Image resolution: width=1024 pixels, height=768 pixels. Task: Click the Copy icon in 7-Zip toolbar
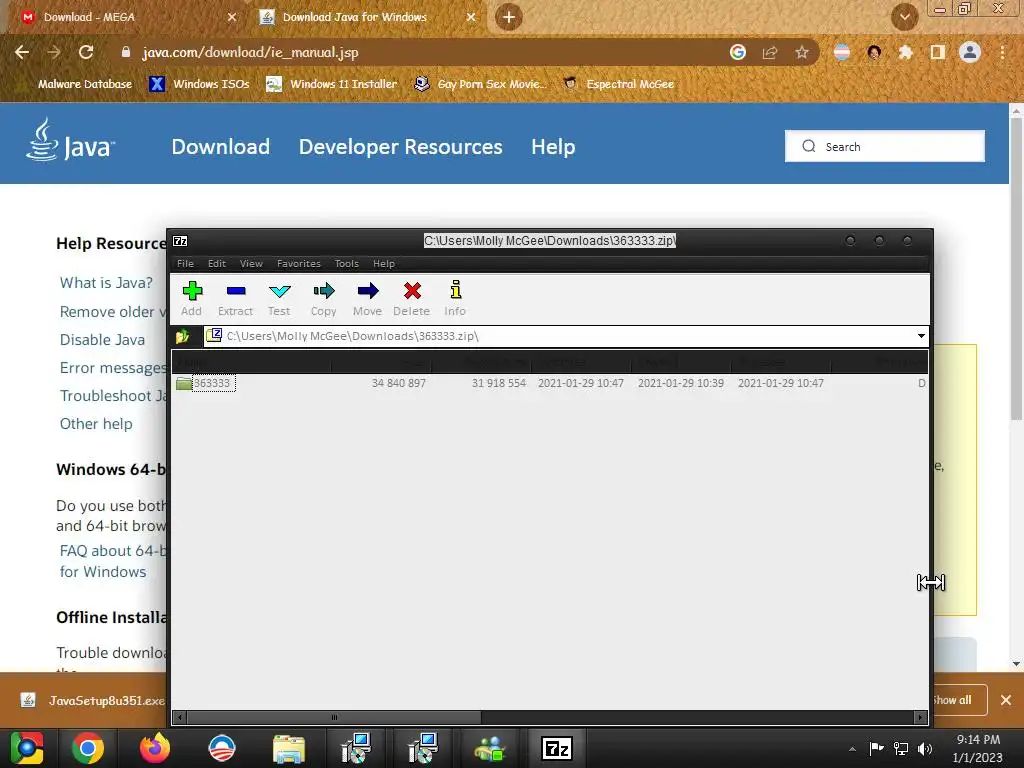(x=323, y=298)
